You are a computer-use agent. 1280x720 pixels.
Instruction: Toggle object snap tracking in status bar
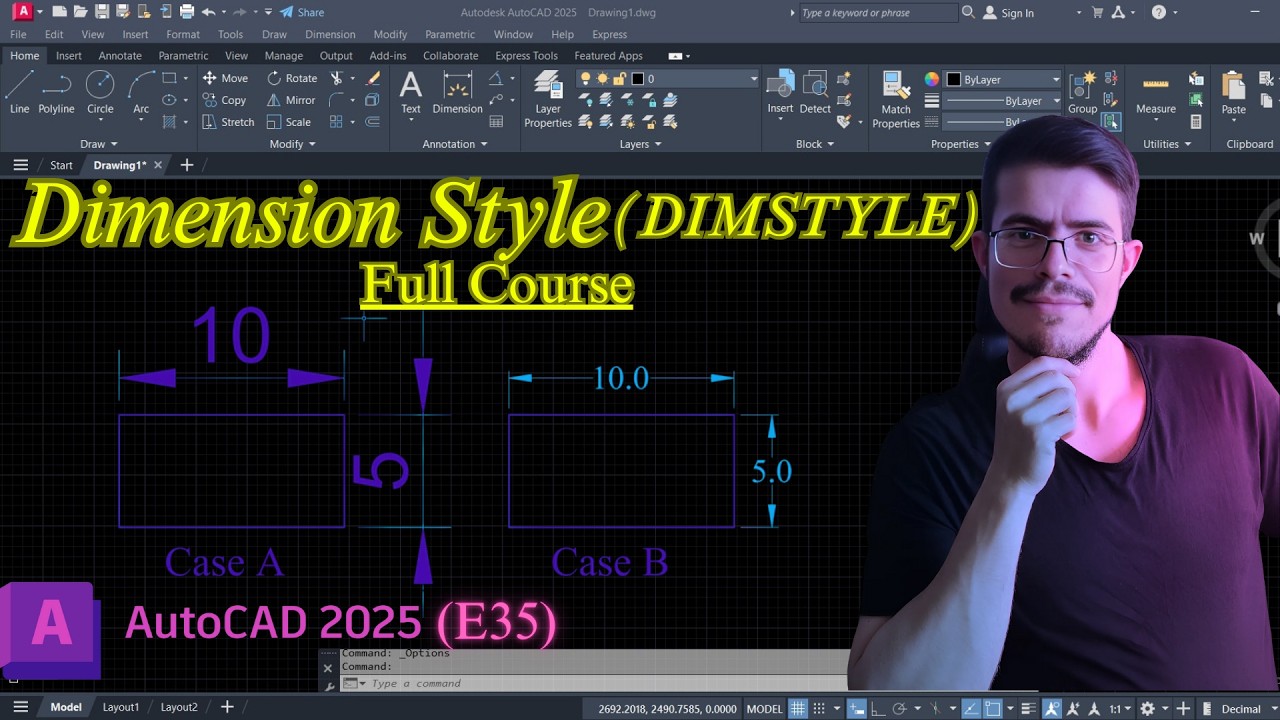[971, 708]
